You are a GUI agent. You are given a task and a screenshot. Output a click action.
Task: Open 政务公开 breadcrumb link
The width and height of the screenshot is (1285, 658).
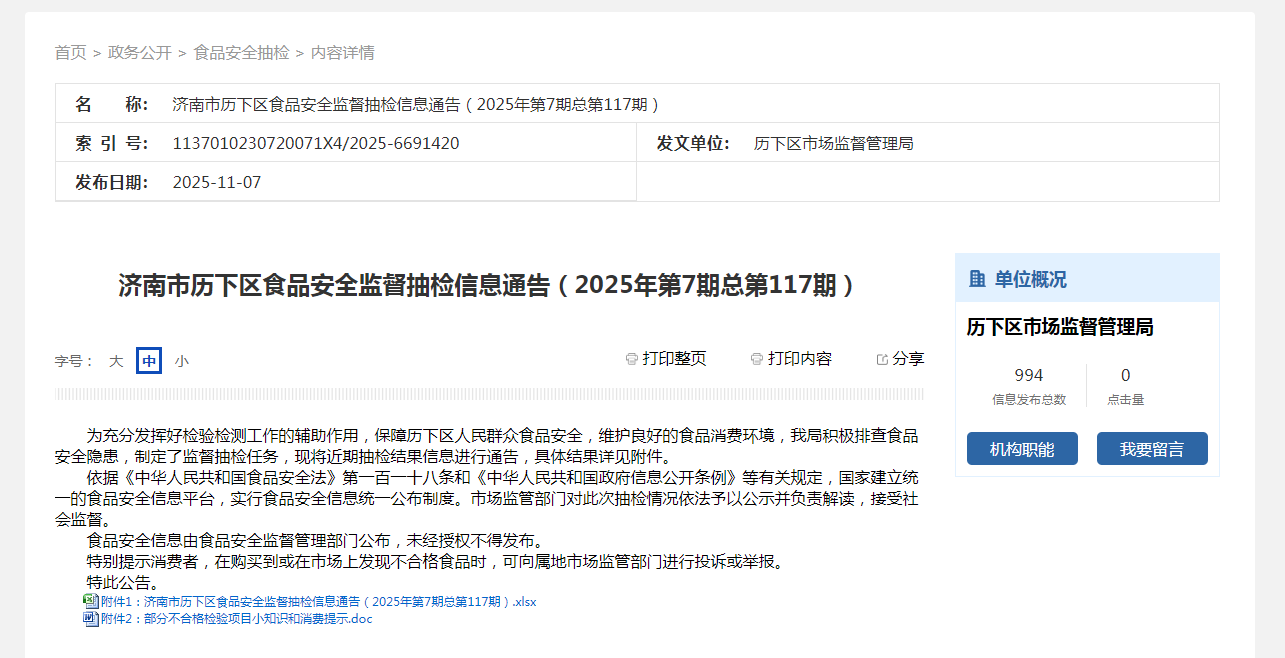pyautogui.click(x=140, y=53)
